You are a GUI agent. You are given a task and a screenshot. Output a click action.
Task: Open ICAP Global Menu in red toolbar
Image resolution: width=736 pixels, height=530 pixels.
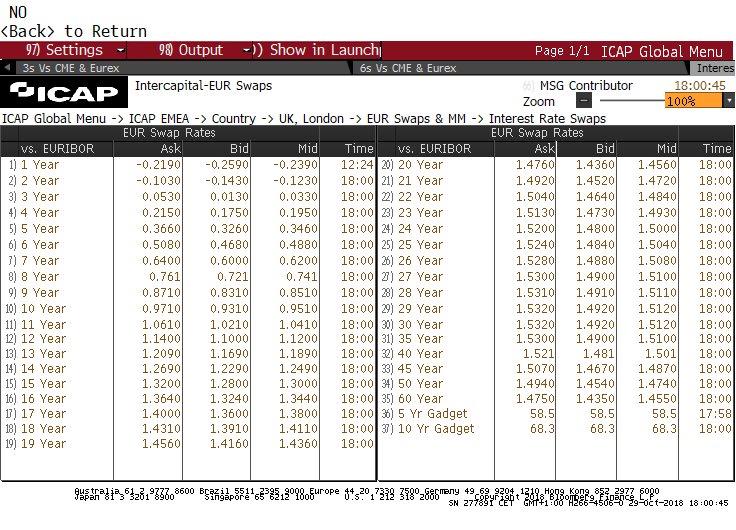click(x=661, y=51)
